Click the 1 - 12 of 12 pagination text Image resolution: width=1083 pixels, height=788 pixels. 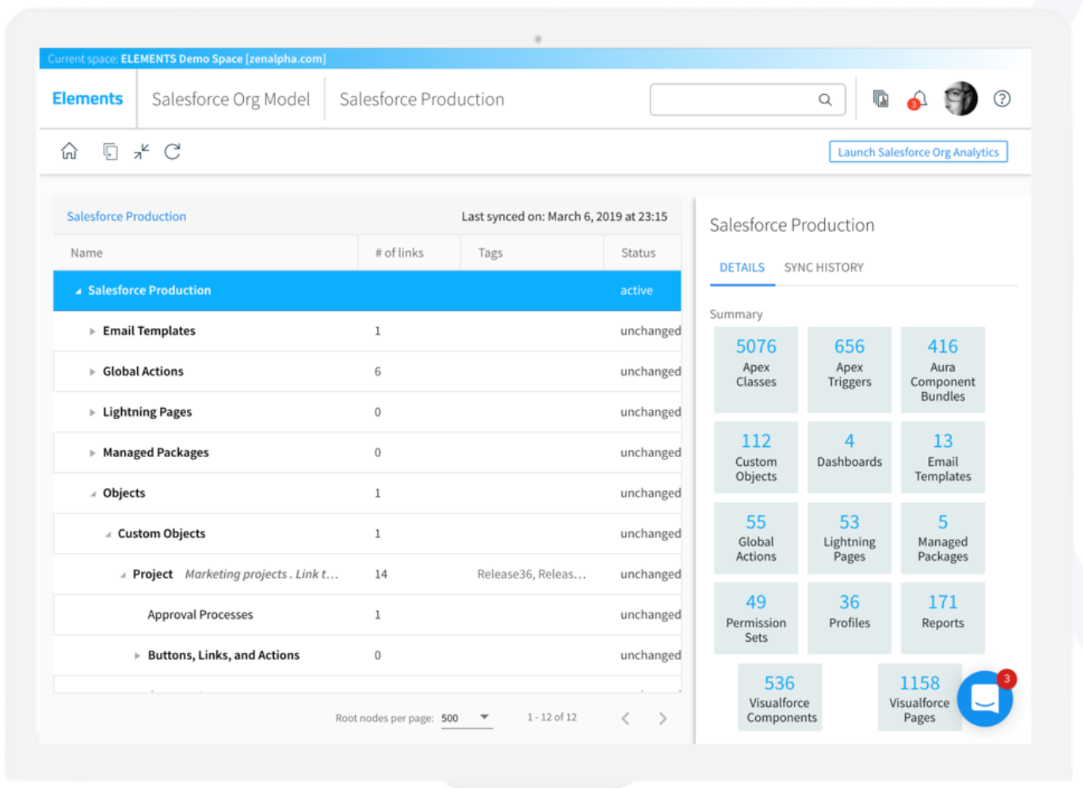click(x=552, y=718)
